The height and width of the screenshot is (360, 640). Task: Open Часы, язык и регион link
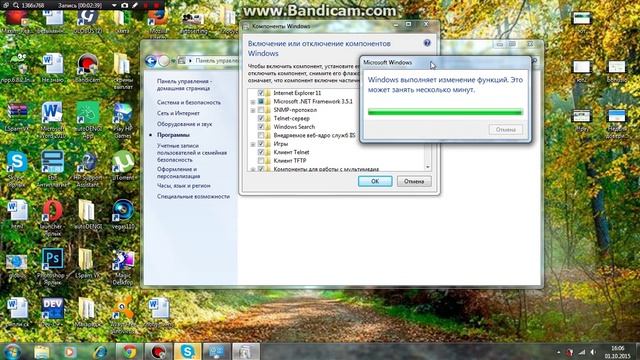[184, 186]
